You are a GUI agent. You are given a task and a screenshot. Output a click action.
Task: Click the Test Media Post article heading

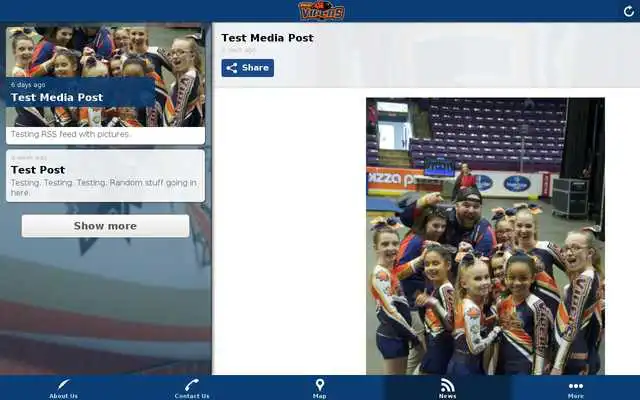coord(267,38)
